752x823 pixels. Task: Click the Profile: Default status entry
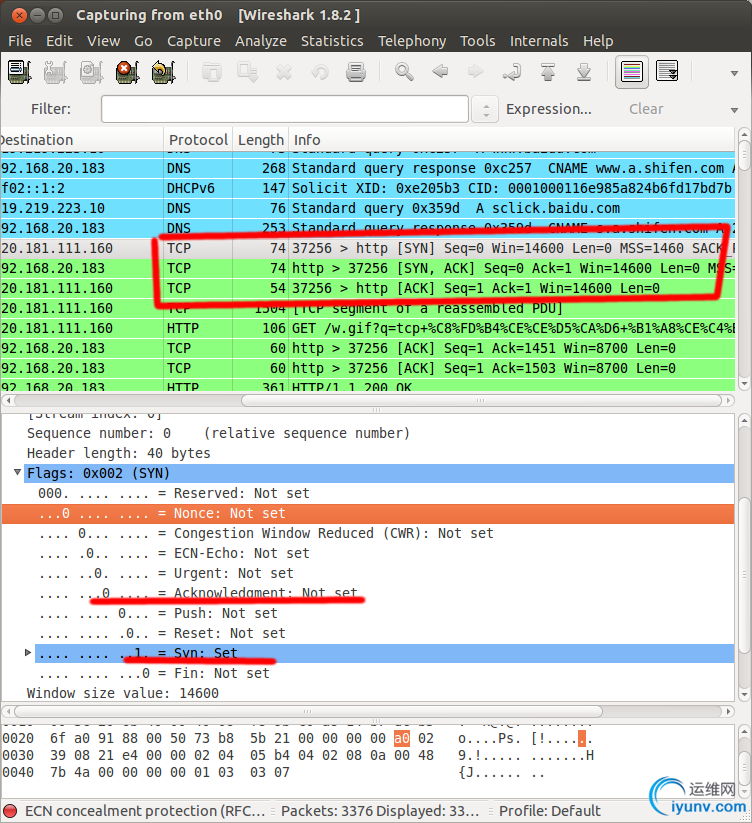[549, 811]
